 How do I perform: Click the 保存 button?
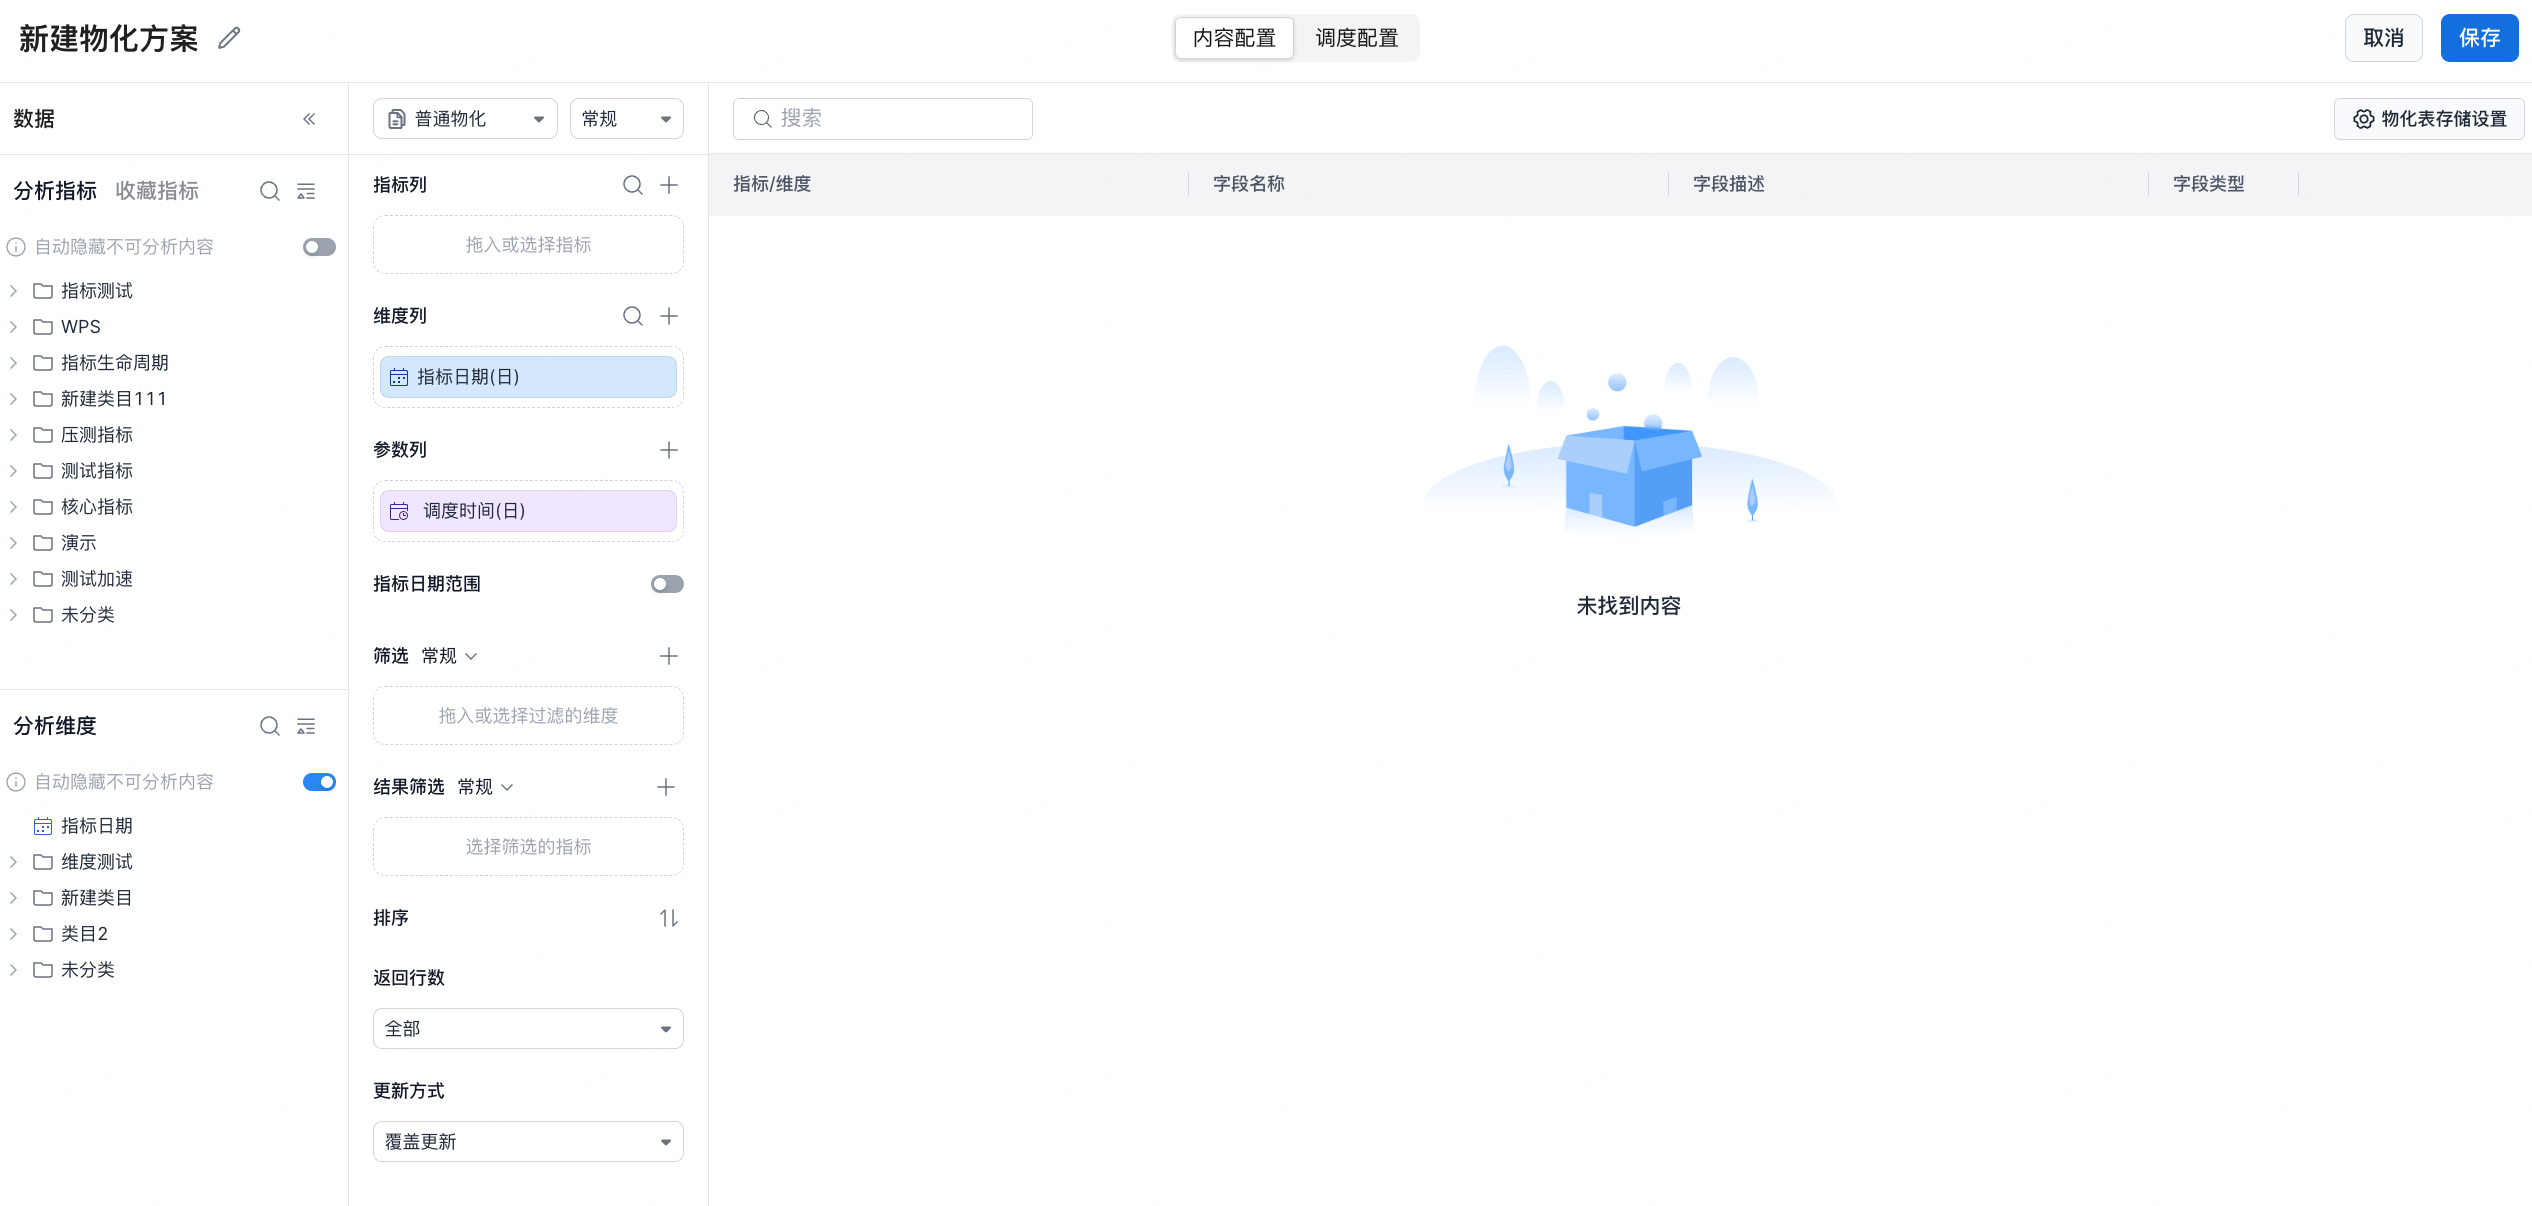(2478, 38)
